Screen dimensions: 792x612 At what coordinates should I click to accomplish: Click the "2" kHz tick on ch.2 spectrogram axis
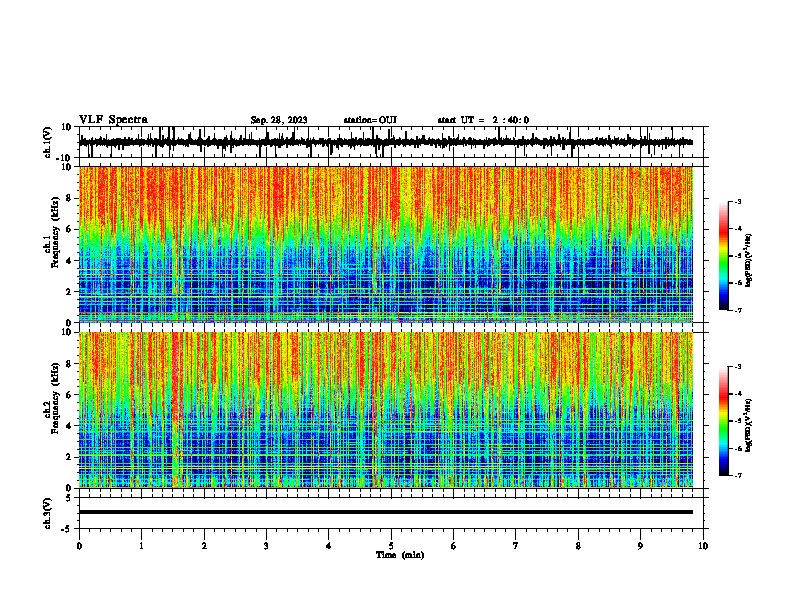tap(70, 457)
